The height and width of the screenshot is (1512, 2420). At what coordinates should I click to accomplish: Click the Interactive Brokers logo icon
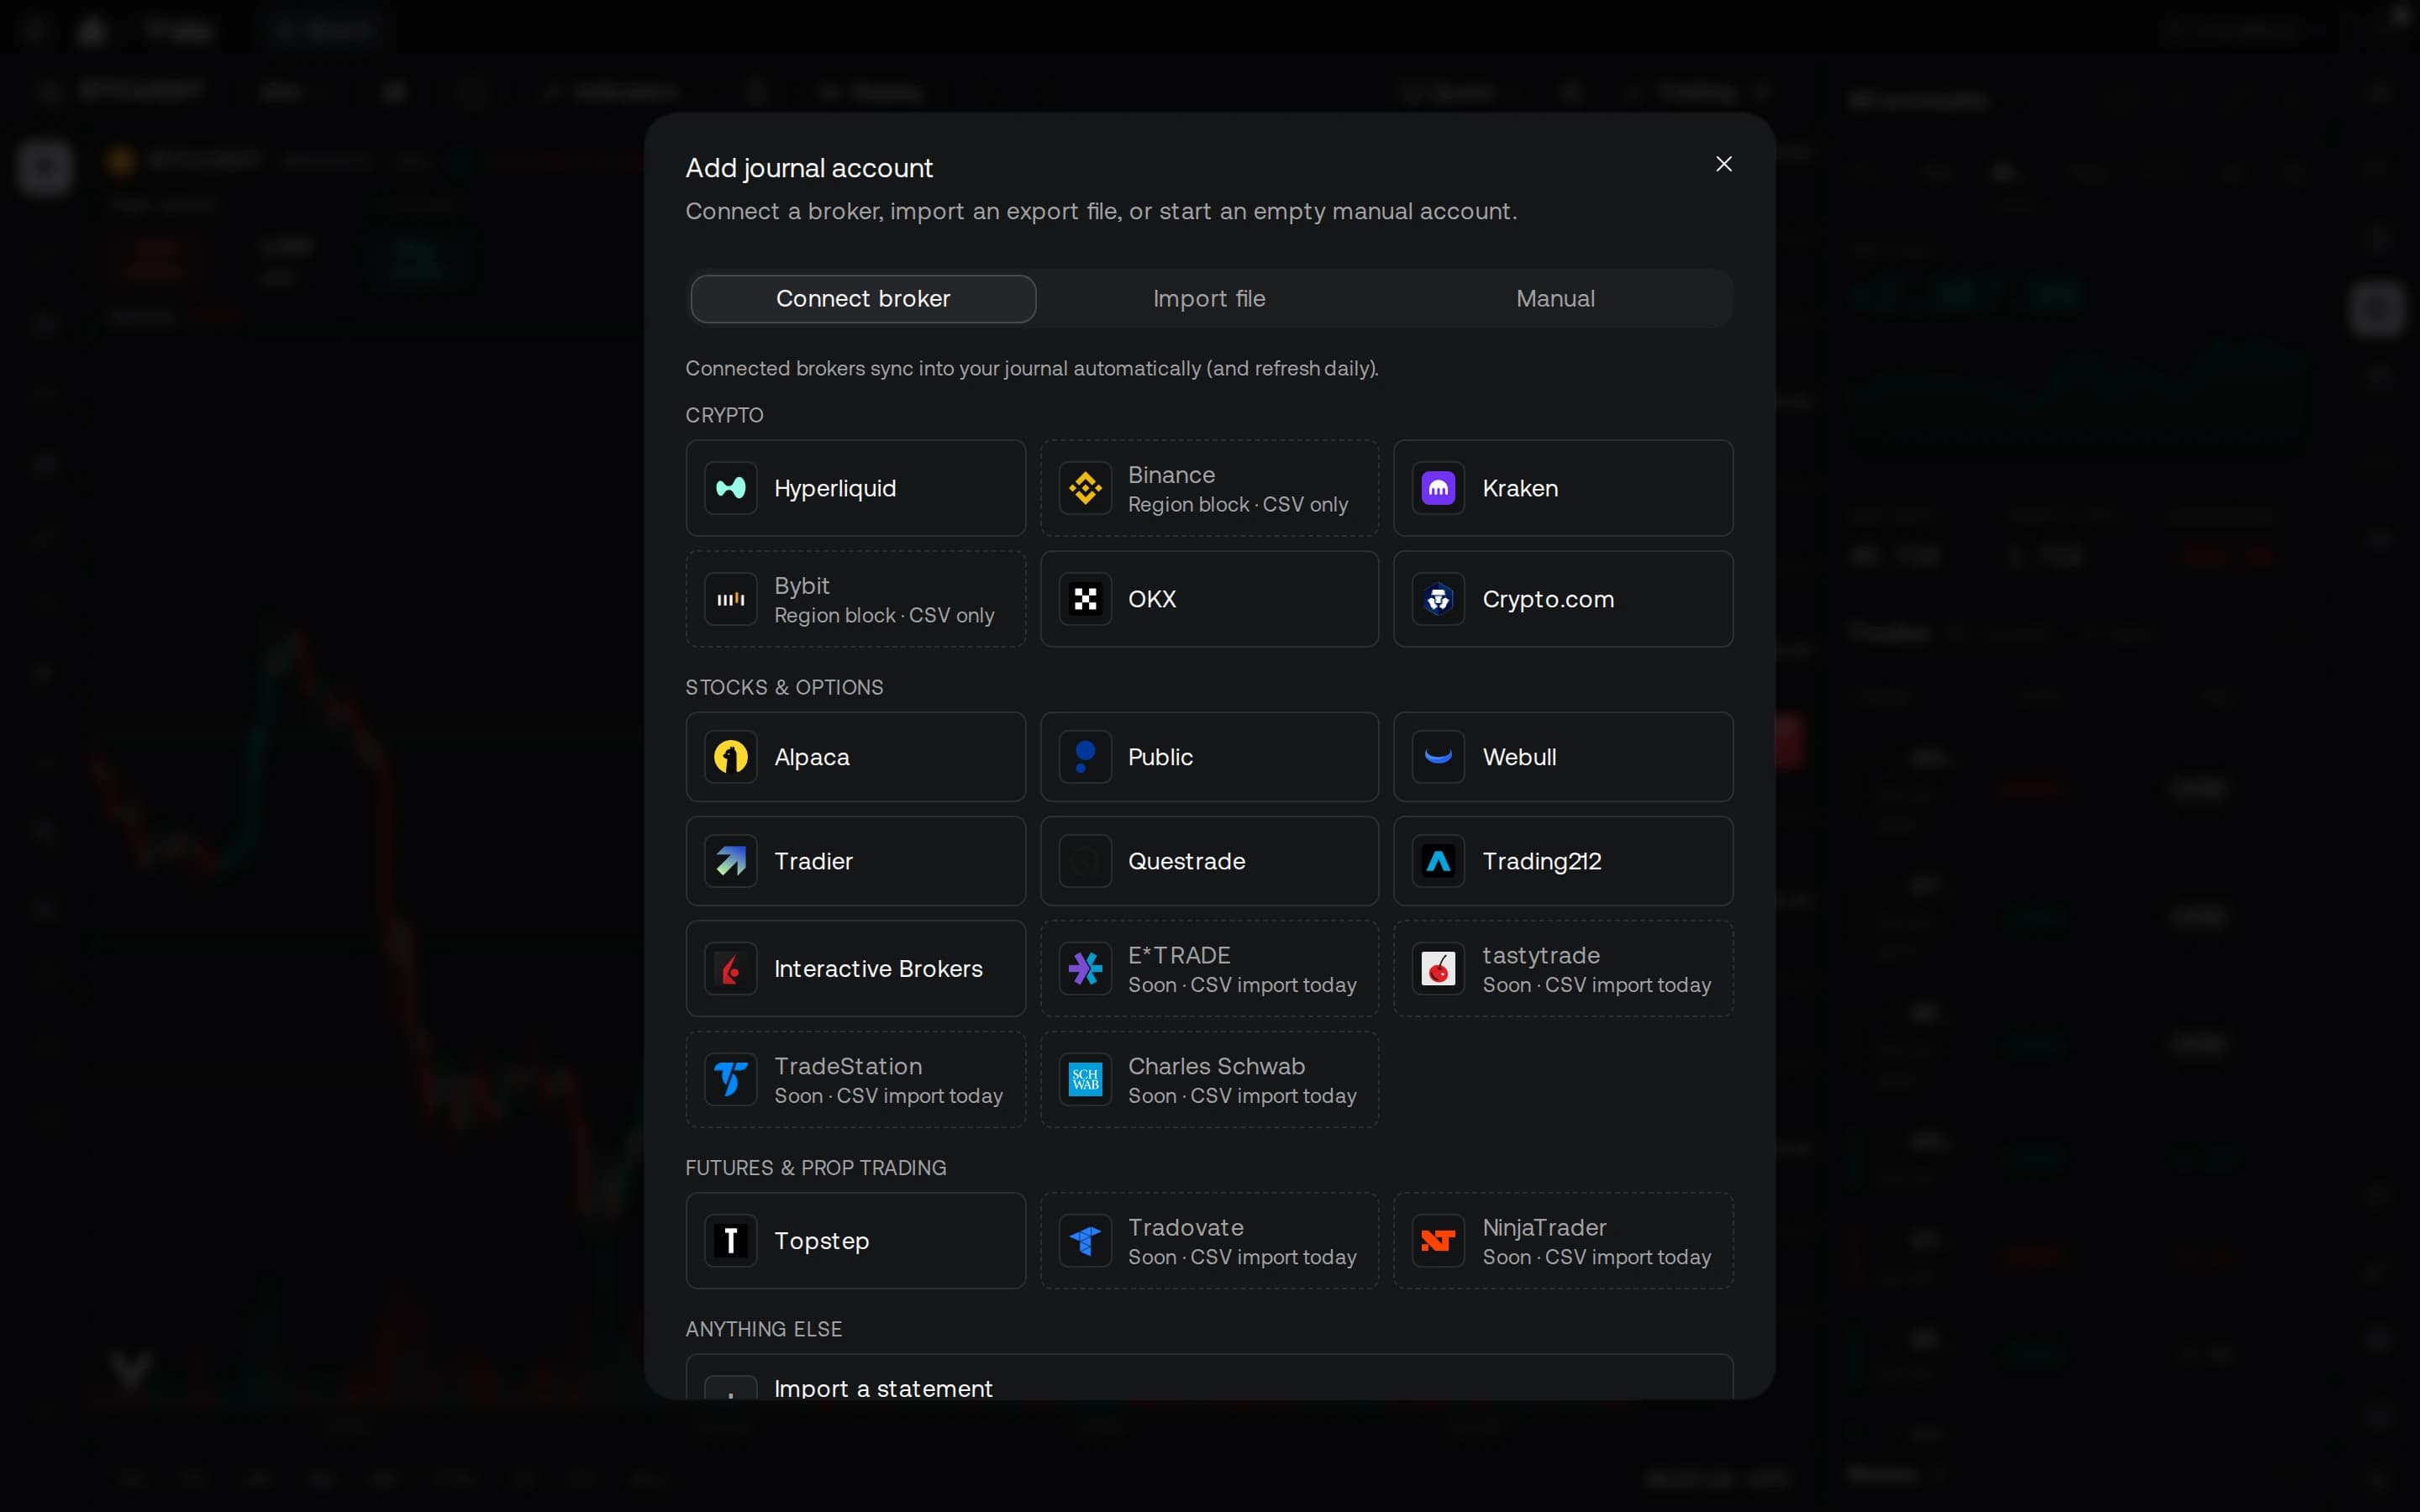(730, 969)
